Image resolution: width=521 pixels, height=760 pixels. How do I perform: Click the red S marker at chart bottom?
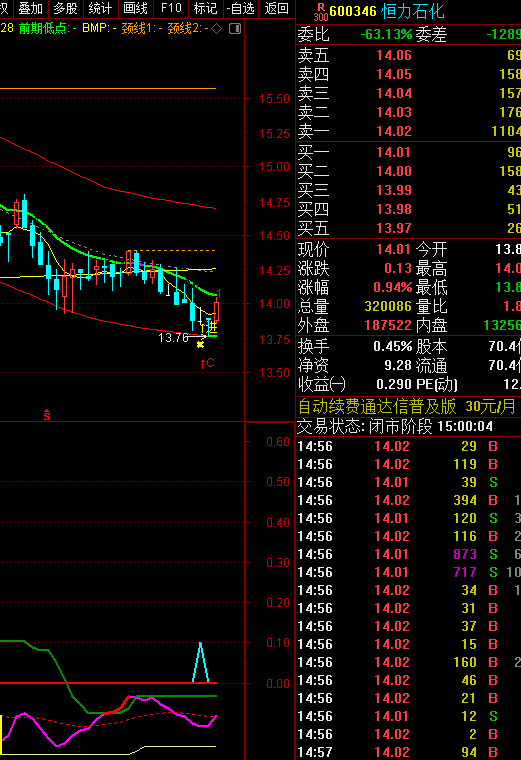pos(47,415)
